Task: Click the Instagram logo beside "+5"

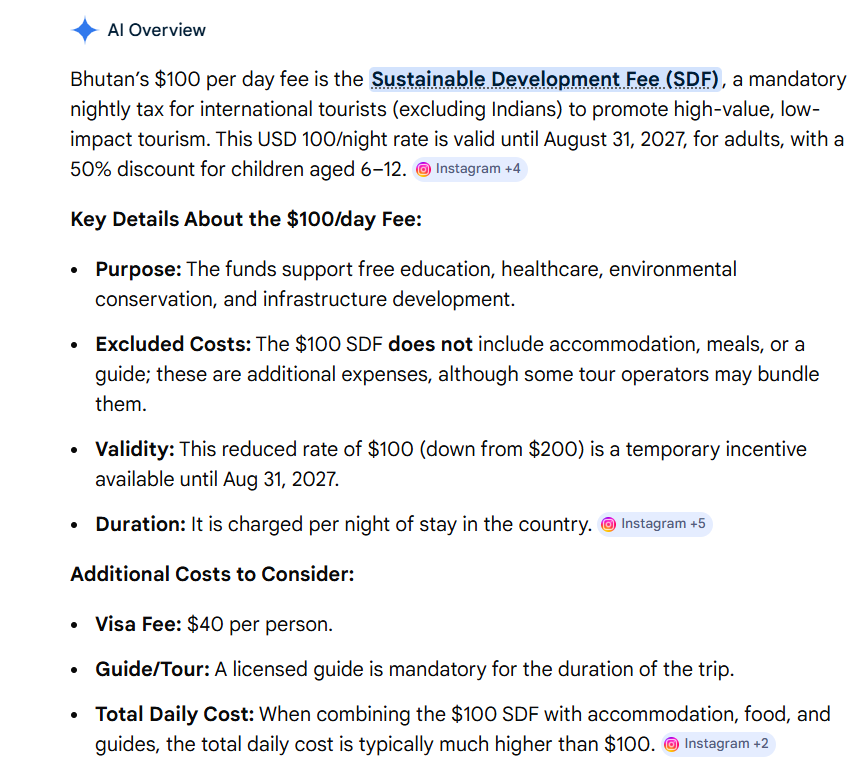Action: tap(608, 524)
